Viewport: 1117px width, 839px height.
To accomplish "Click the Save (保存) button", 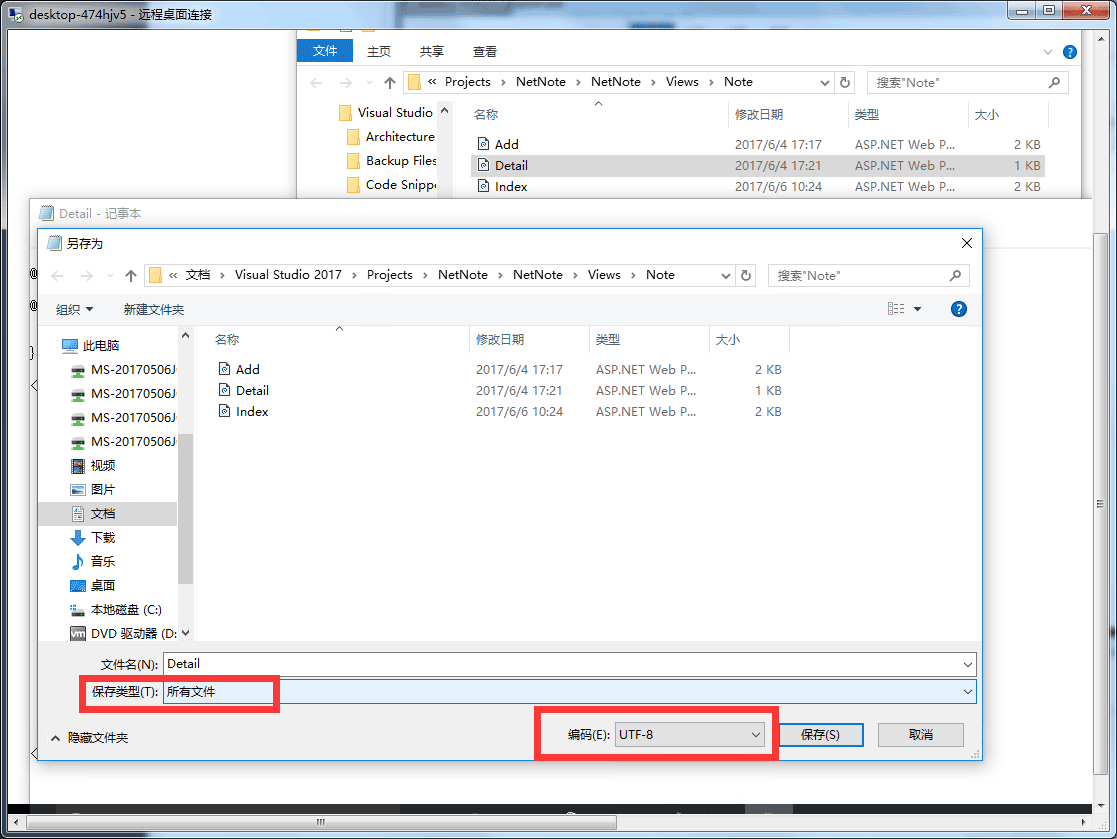I will click(820, 735).
